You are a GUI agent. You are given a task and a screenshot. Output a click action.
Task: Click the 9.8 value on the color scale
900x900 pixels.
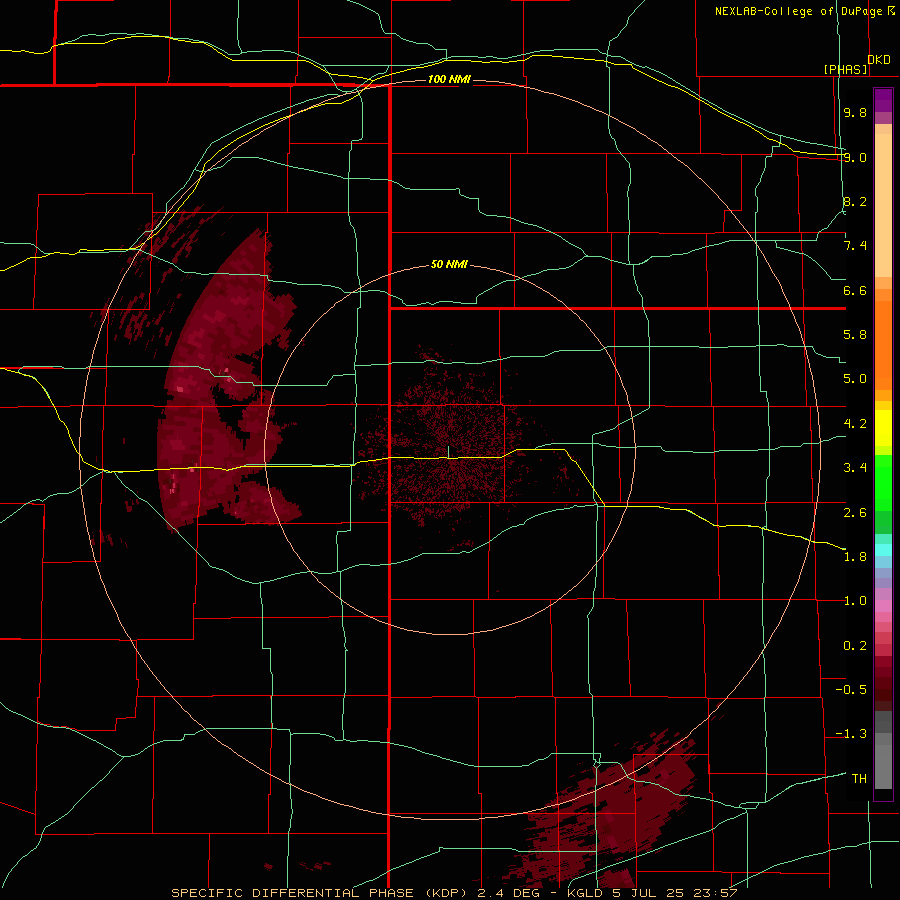pos(855,112)
